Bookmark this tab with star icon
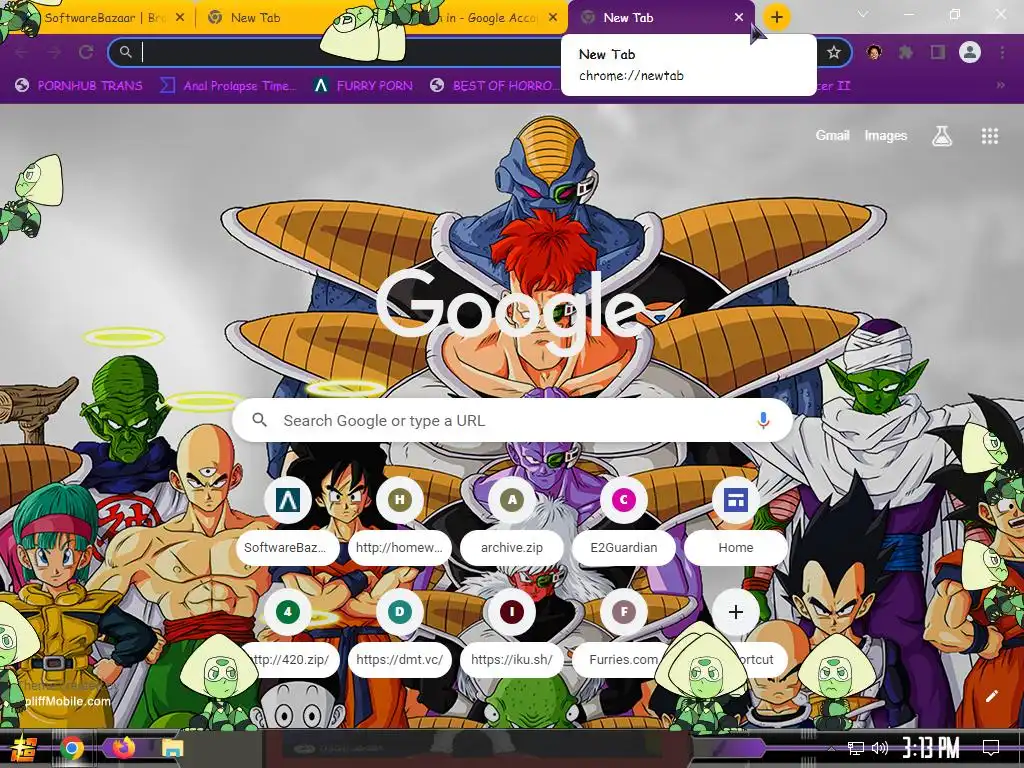 [833, 52]
